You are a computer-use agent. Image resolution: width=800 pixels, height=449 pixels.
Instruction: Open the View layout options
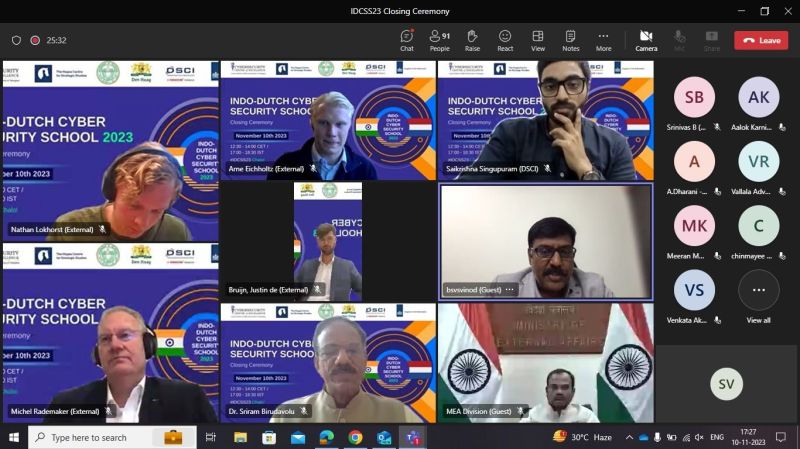(538, 40)
